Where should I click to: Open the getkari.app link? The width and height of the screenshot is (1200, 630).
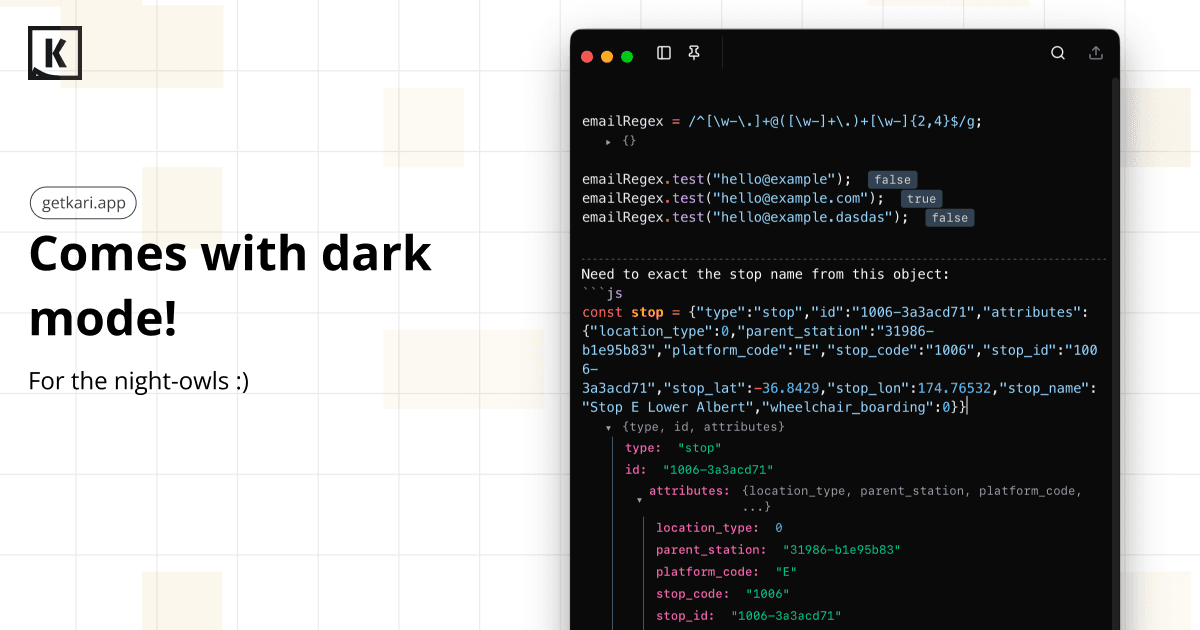point(83,203)
